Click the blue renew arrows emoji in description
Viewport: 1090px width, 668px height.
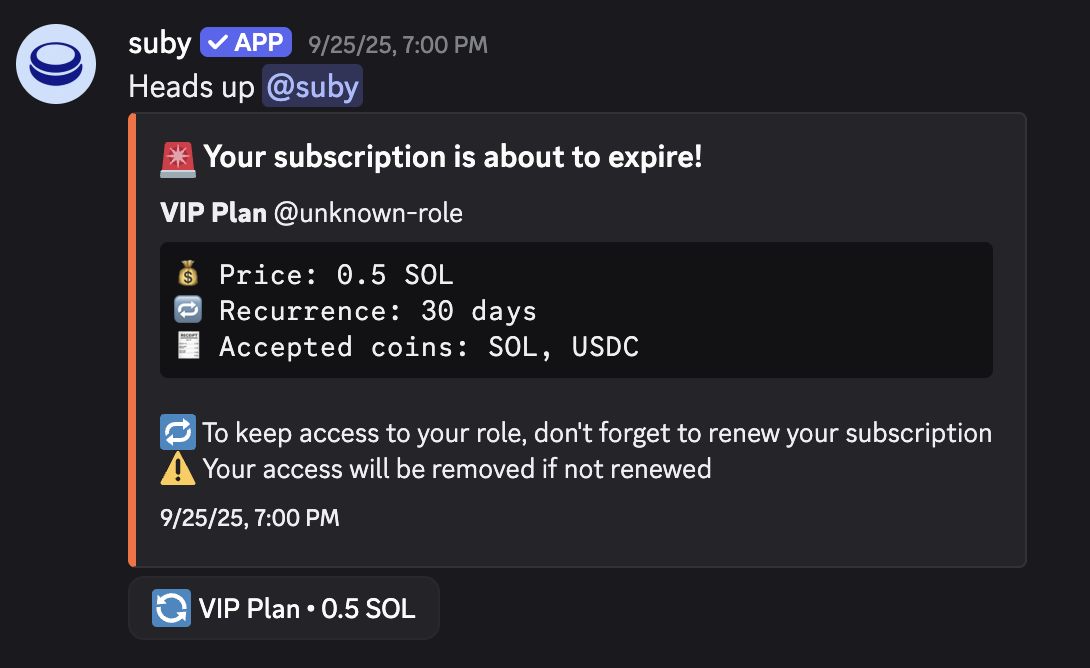[178, 433]
